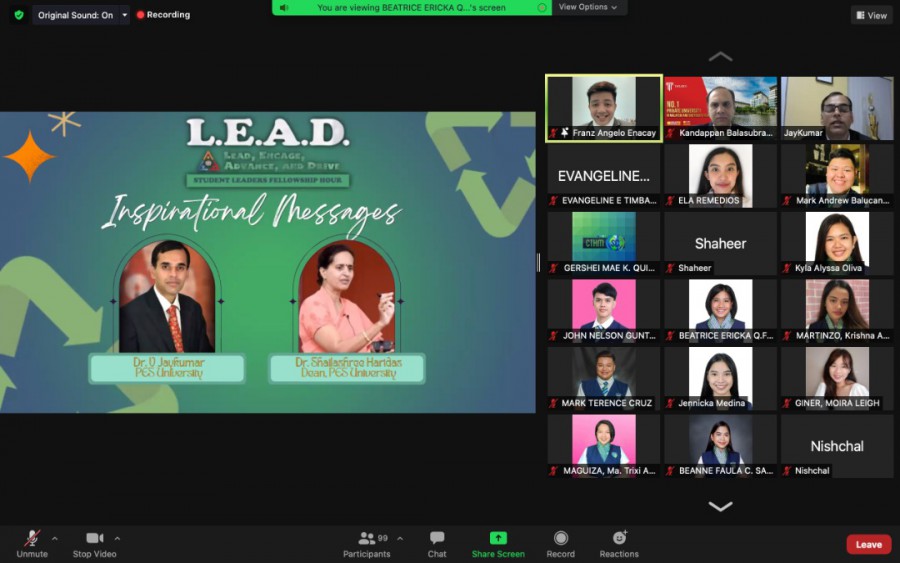
Task: Stop Video camera toggle
Action: pyautogui.click(x=95, y=538)
